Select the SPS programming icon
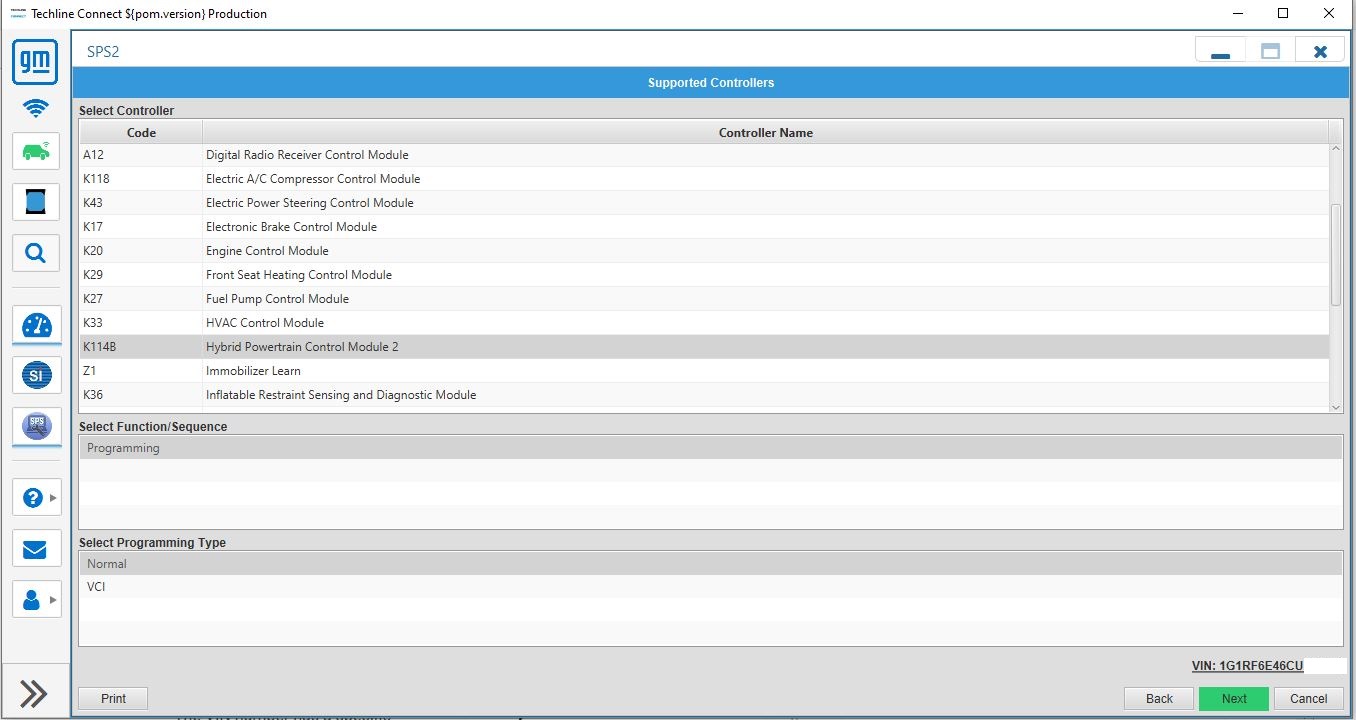 36,426
